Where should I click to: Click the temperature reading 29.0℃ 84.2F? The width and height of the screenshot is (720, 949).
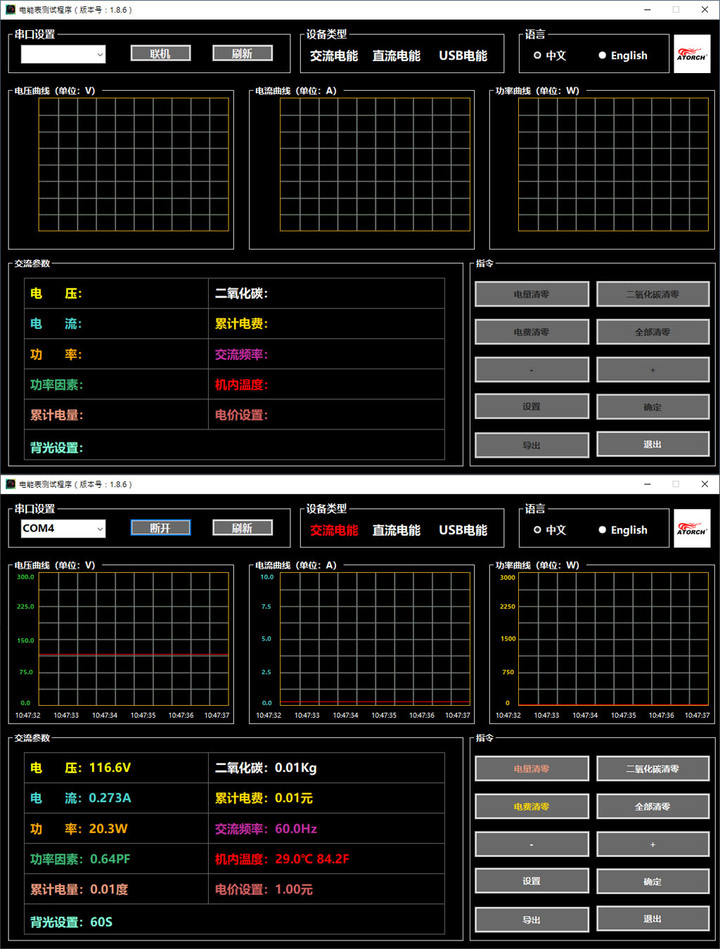point(312,859)
